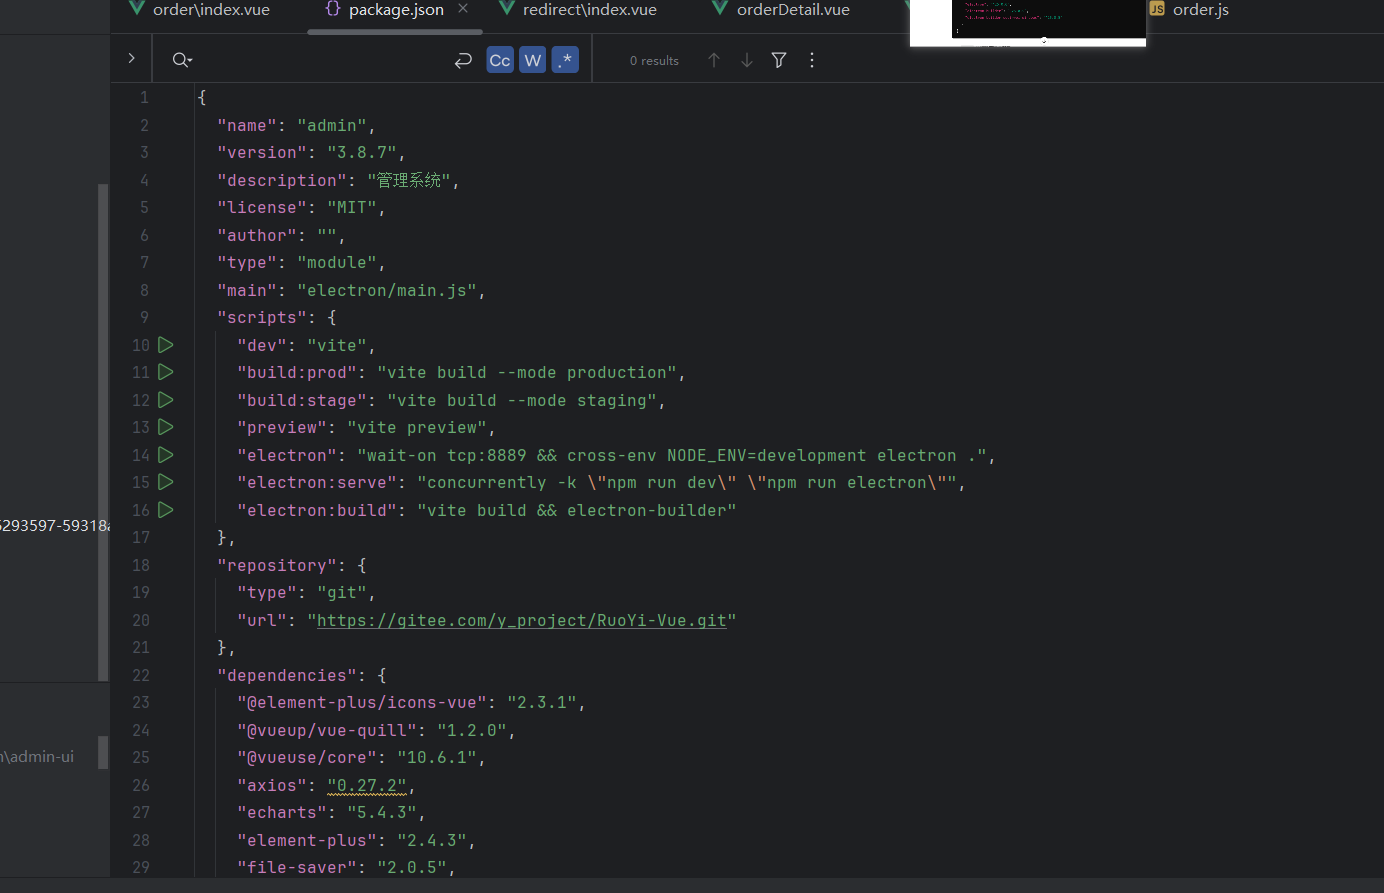Go to previous search occurrence arrow
This screenshot has width=1384, height=893.
tap(714, 60)
